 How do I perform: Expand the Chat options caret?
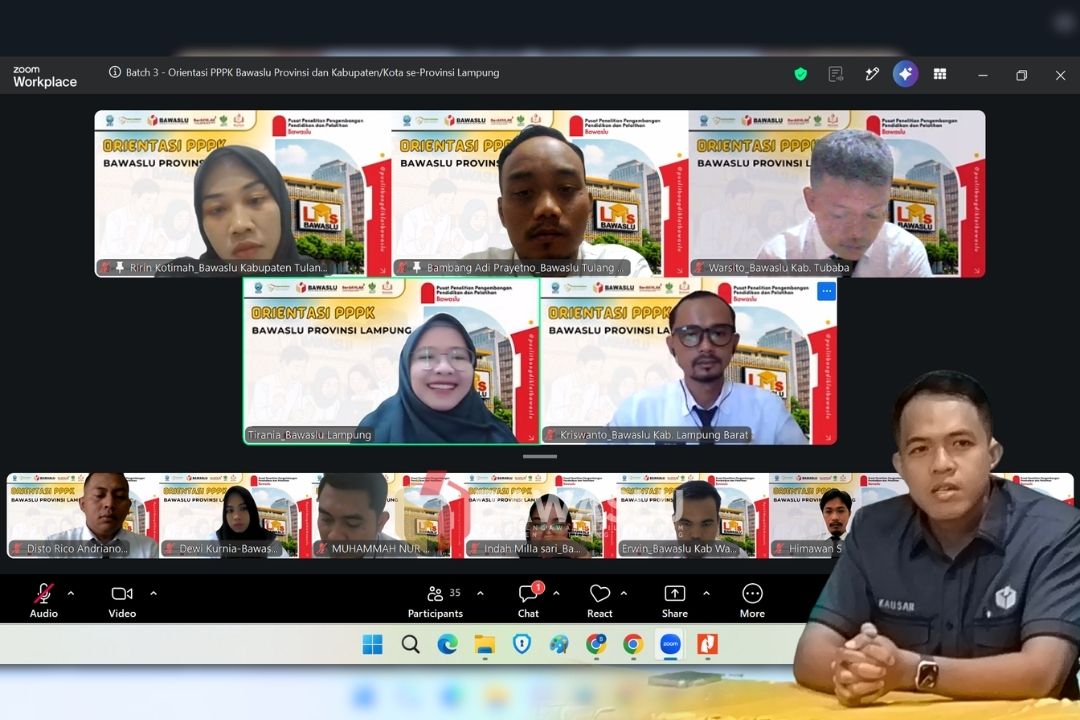tap(556, 593)
